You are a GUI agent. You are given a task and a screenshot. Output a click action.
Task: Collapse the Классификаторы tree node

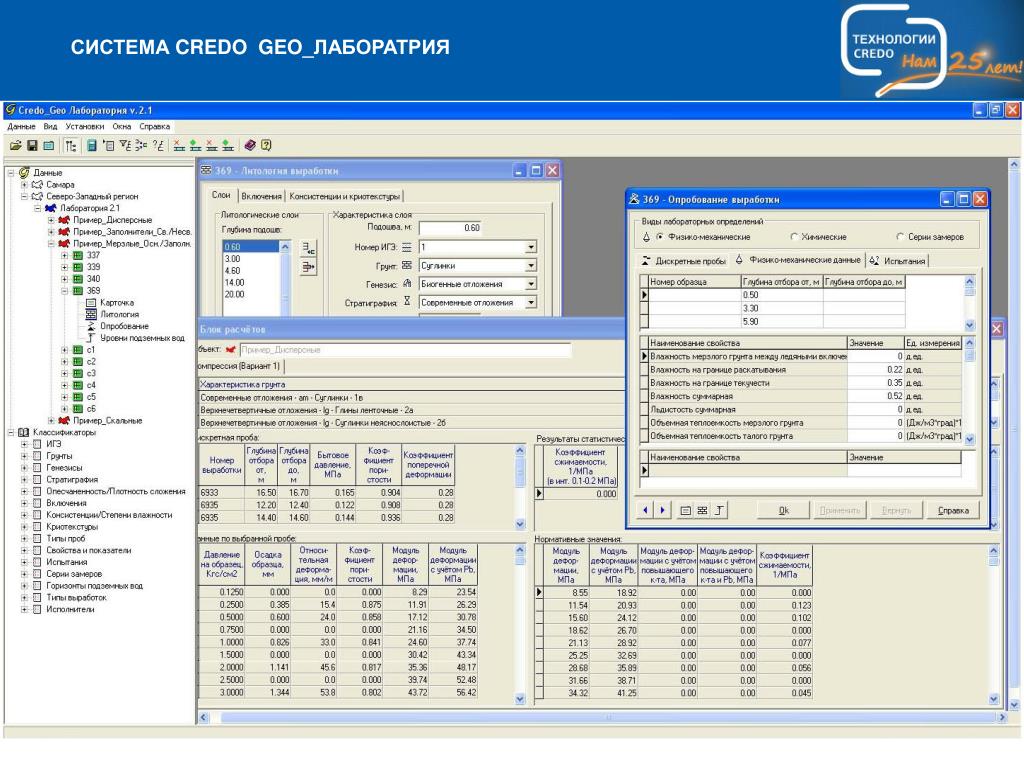click(11, 432)
